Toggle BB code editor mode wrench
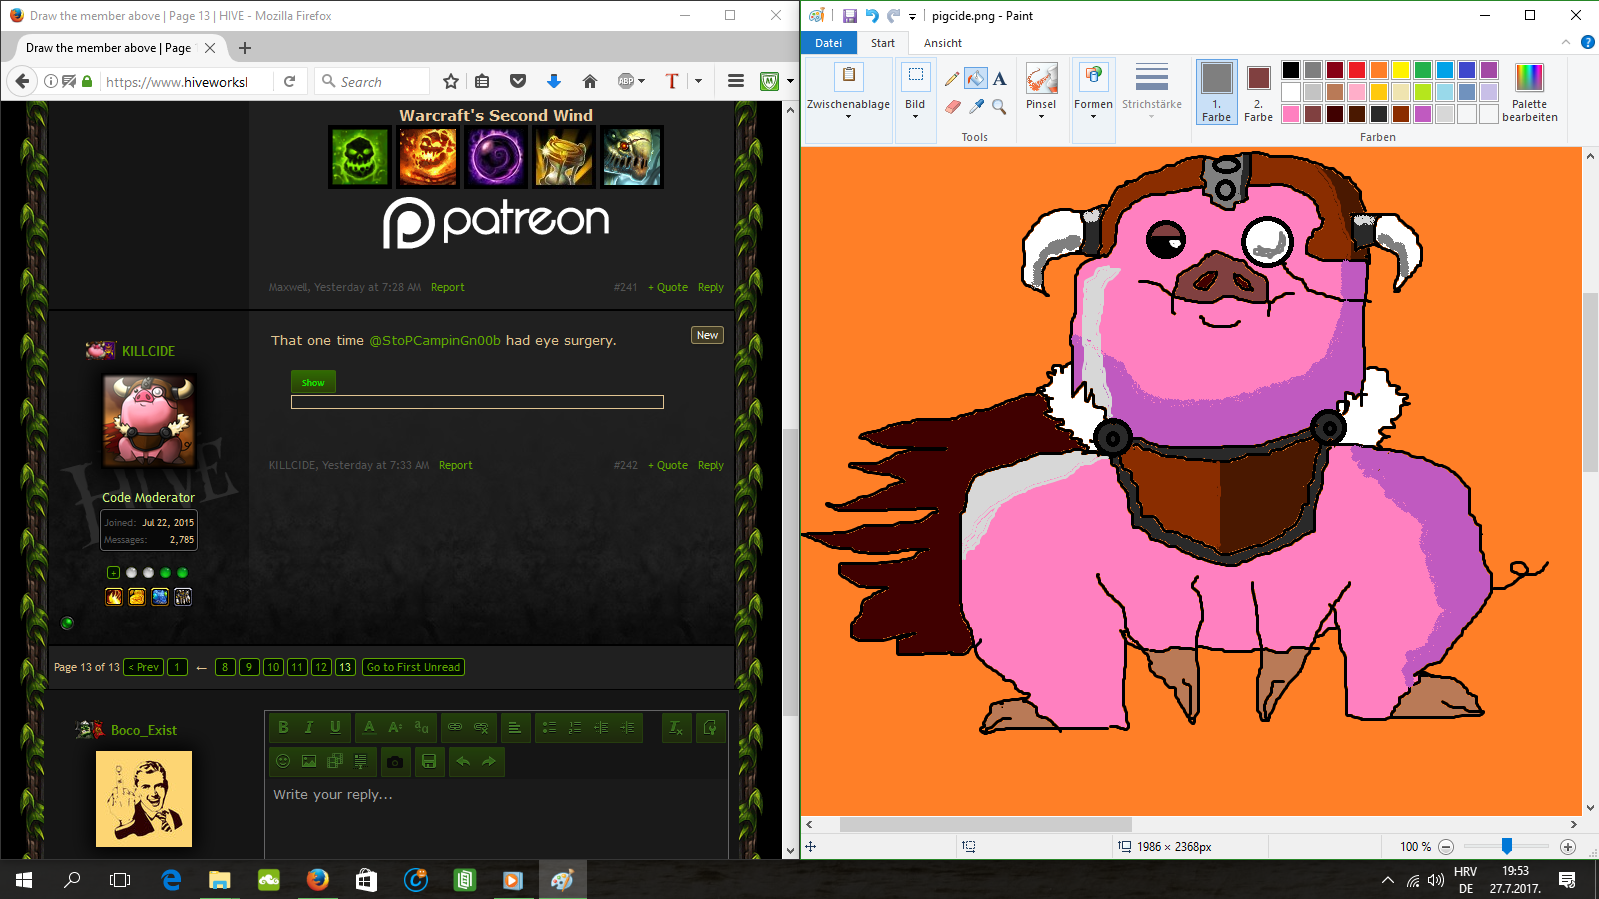 (x=710, y=727)
